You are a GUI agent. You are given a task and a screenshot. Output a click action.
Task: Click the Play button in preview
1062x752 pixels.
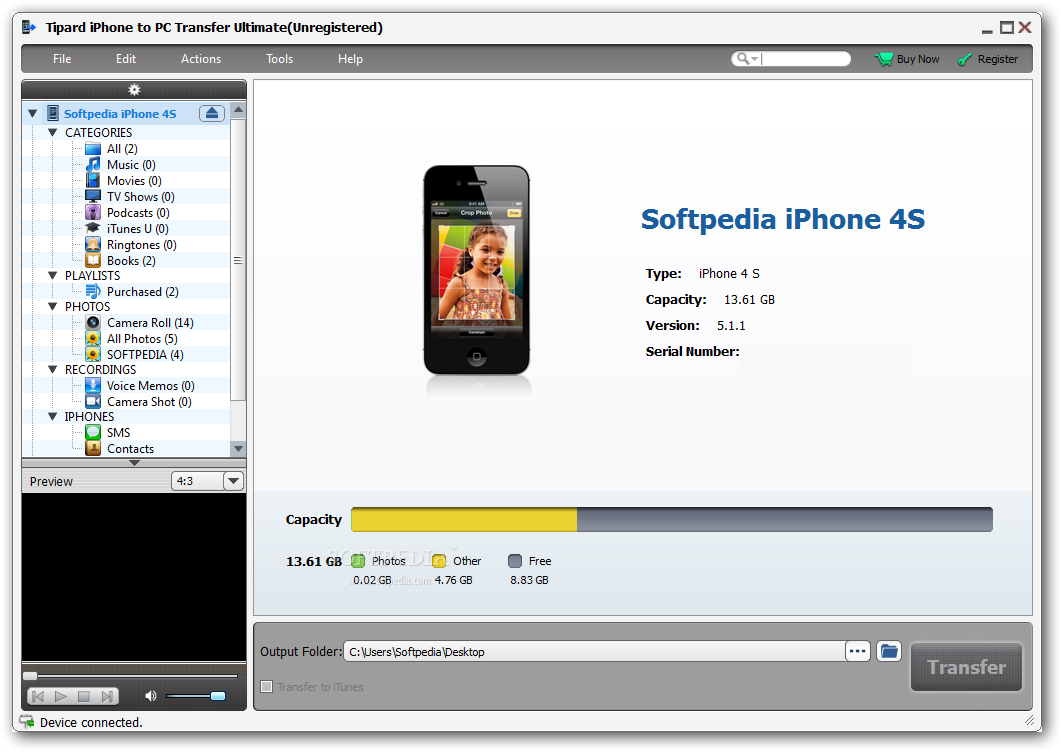pos(60,696)
